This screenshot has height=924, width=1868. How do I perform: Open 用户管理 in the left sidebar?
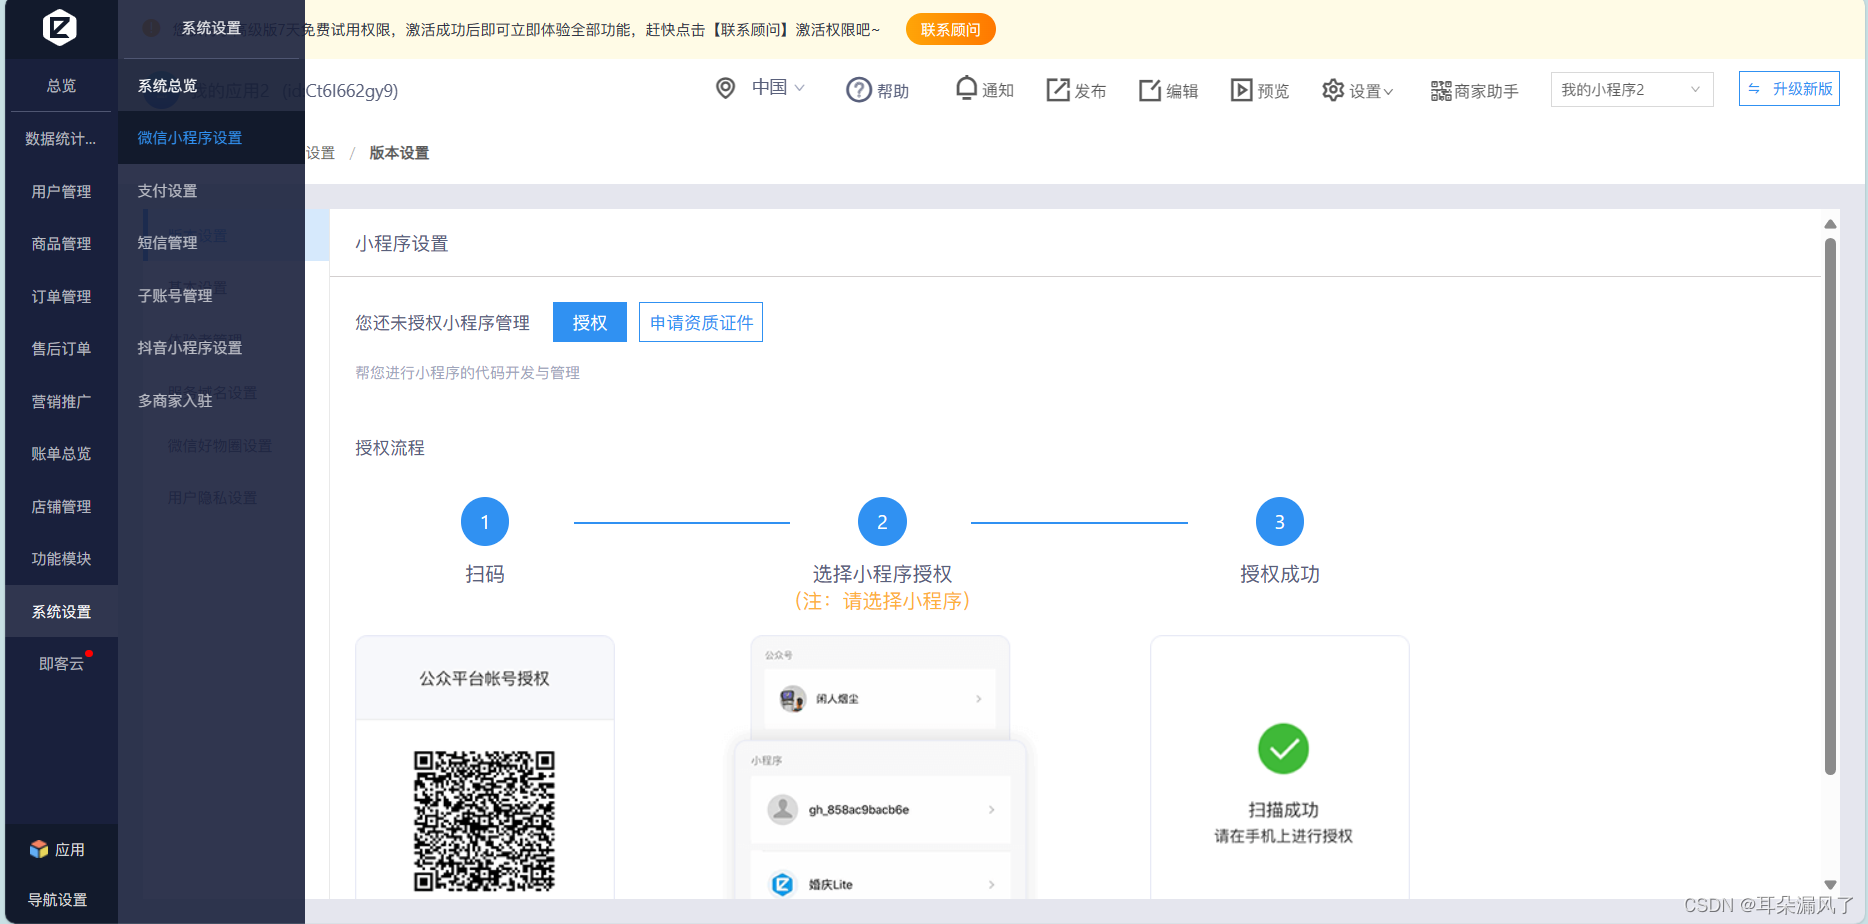(61, 191)
